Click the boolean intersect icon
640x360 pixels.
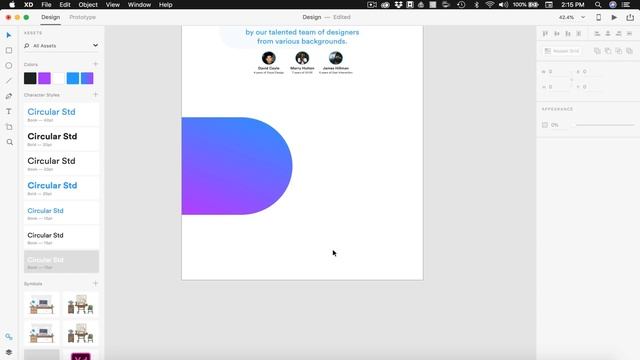pos(619,51)
